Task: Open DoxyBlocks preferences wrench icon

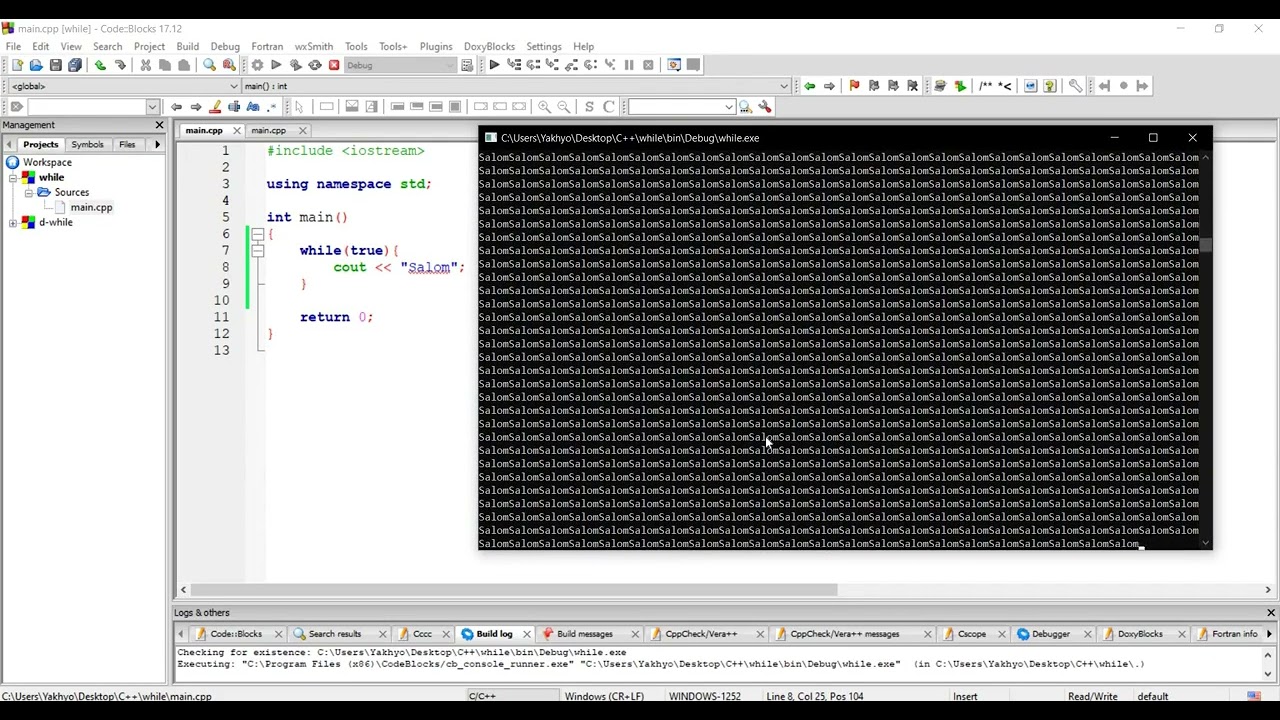Action: tap(1075, 86)
